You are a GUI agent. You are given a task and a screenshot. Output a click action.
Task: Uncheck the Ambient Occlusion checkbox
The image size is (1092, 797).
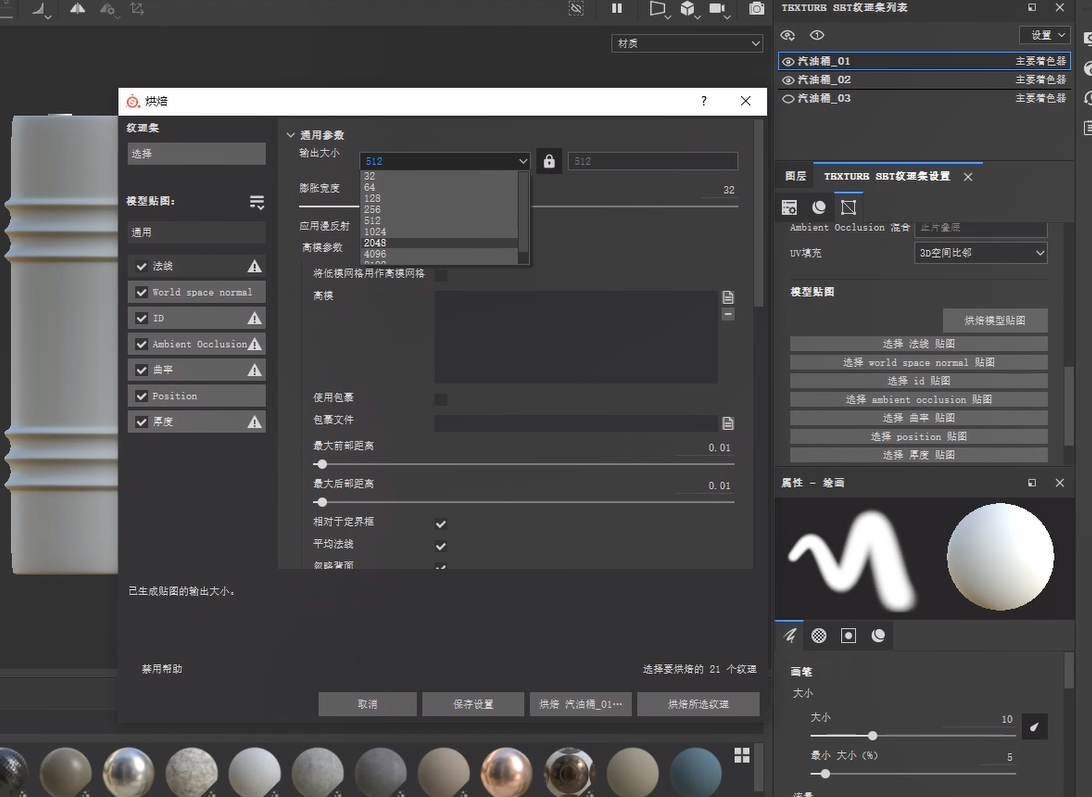coord(142,344)
